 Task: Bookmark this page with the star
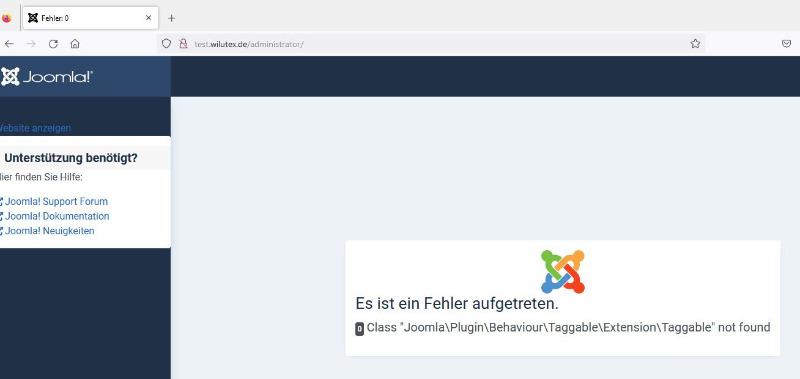click(695, 44)
